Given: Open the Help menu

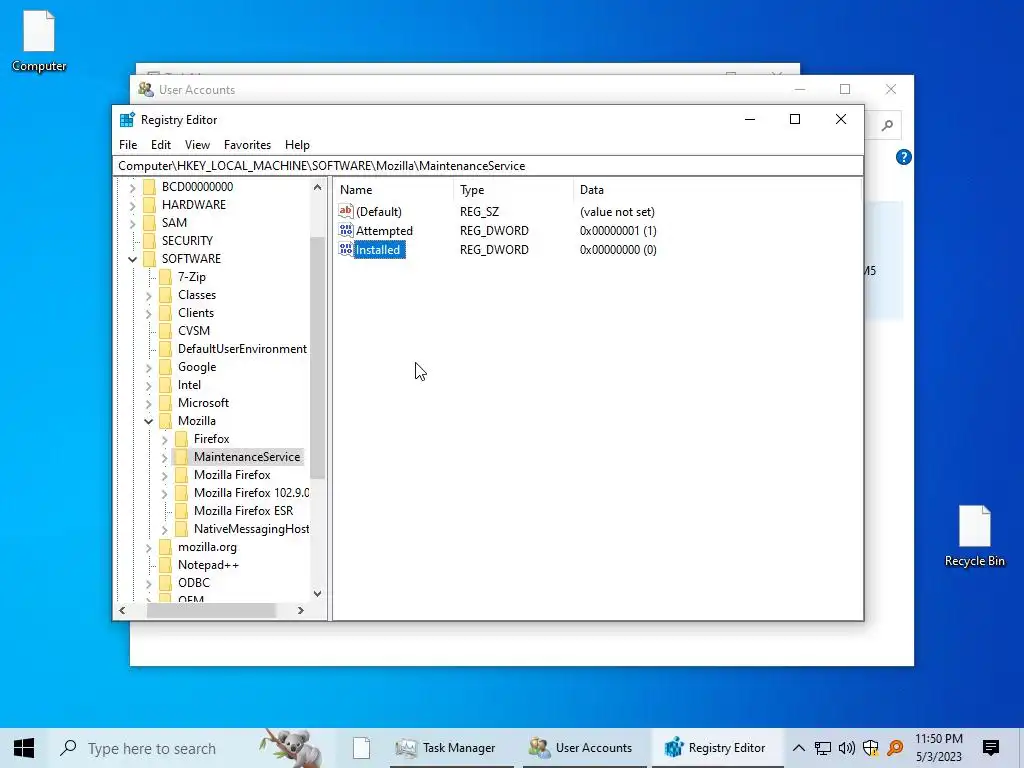Looking at the screenshot, I should (x=297, y=145).
